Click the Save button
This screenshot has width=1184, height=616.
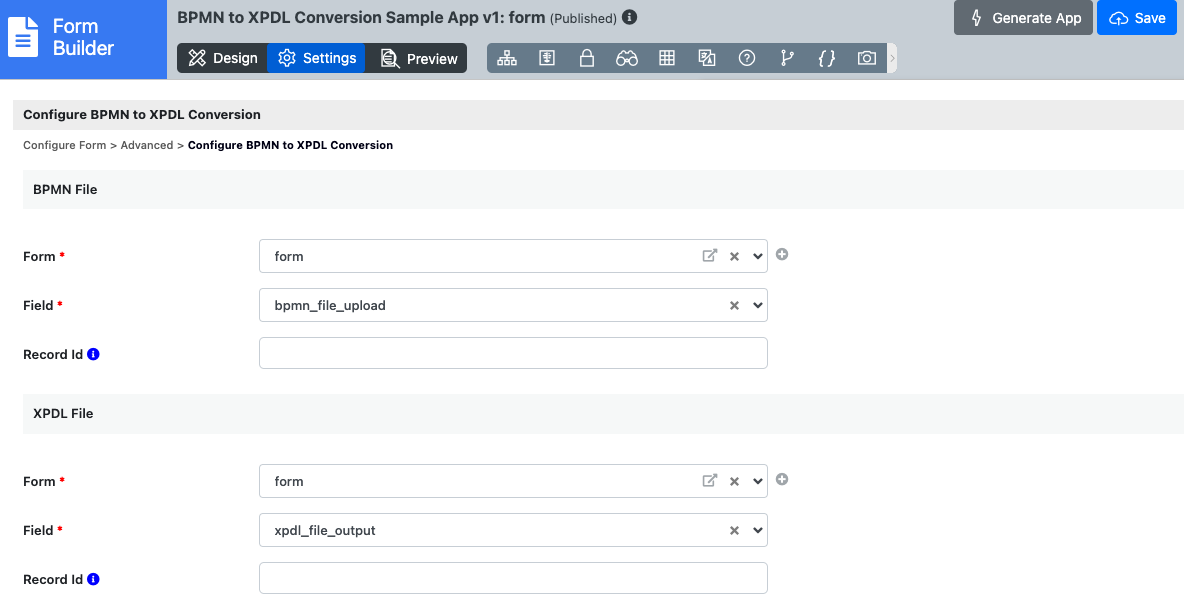click(1137, 18)
